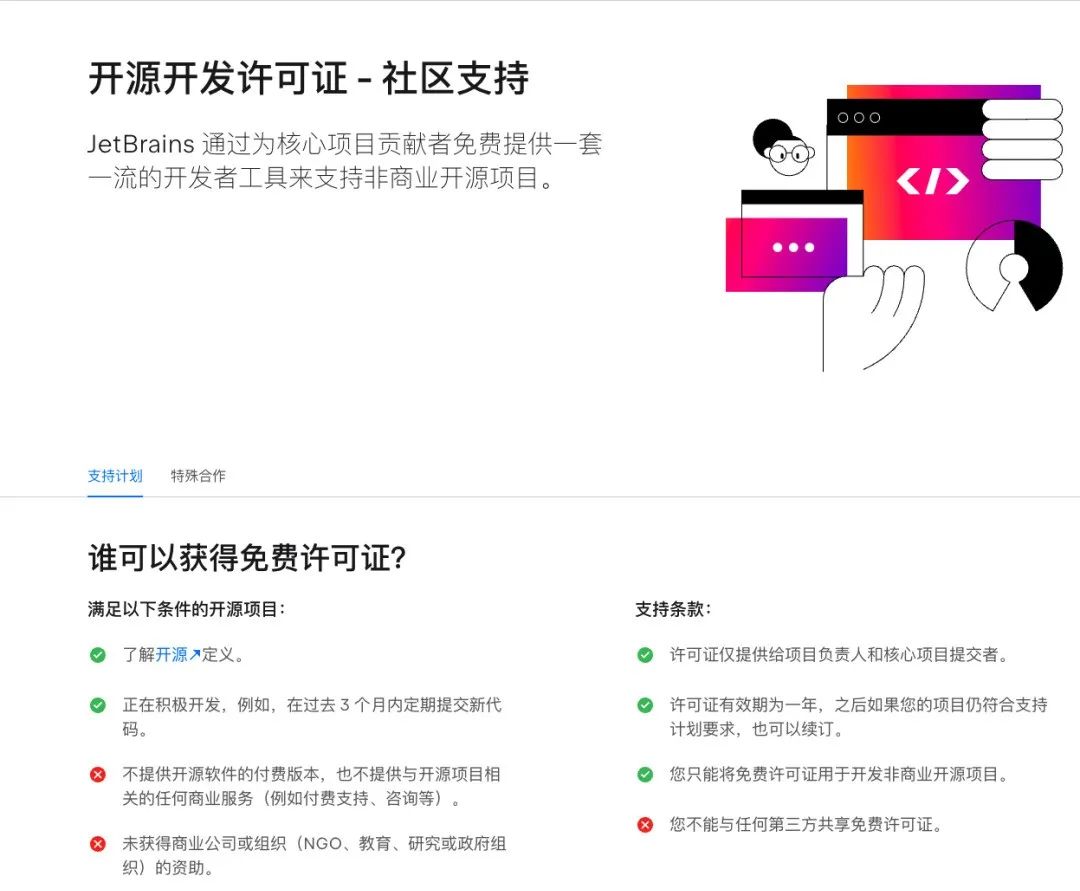Click the heading 开源开发许可证 - 社区支持
The image size is (1080, 891).
(309, 78)
